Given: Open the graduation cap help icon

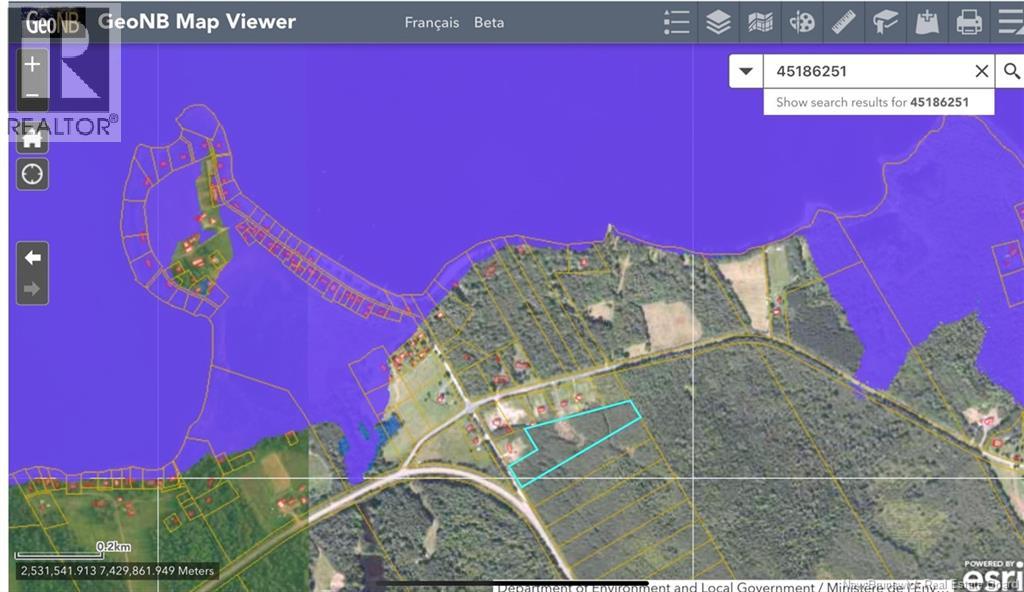Looking at the screenshot, I should 885,22.
